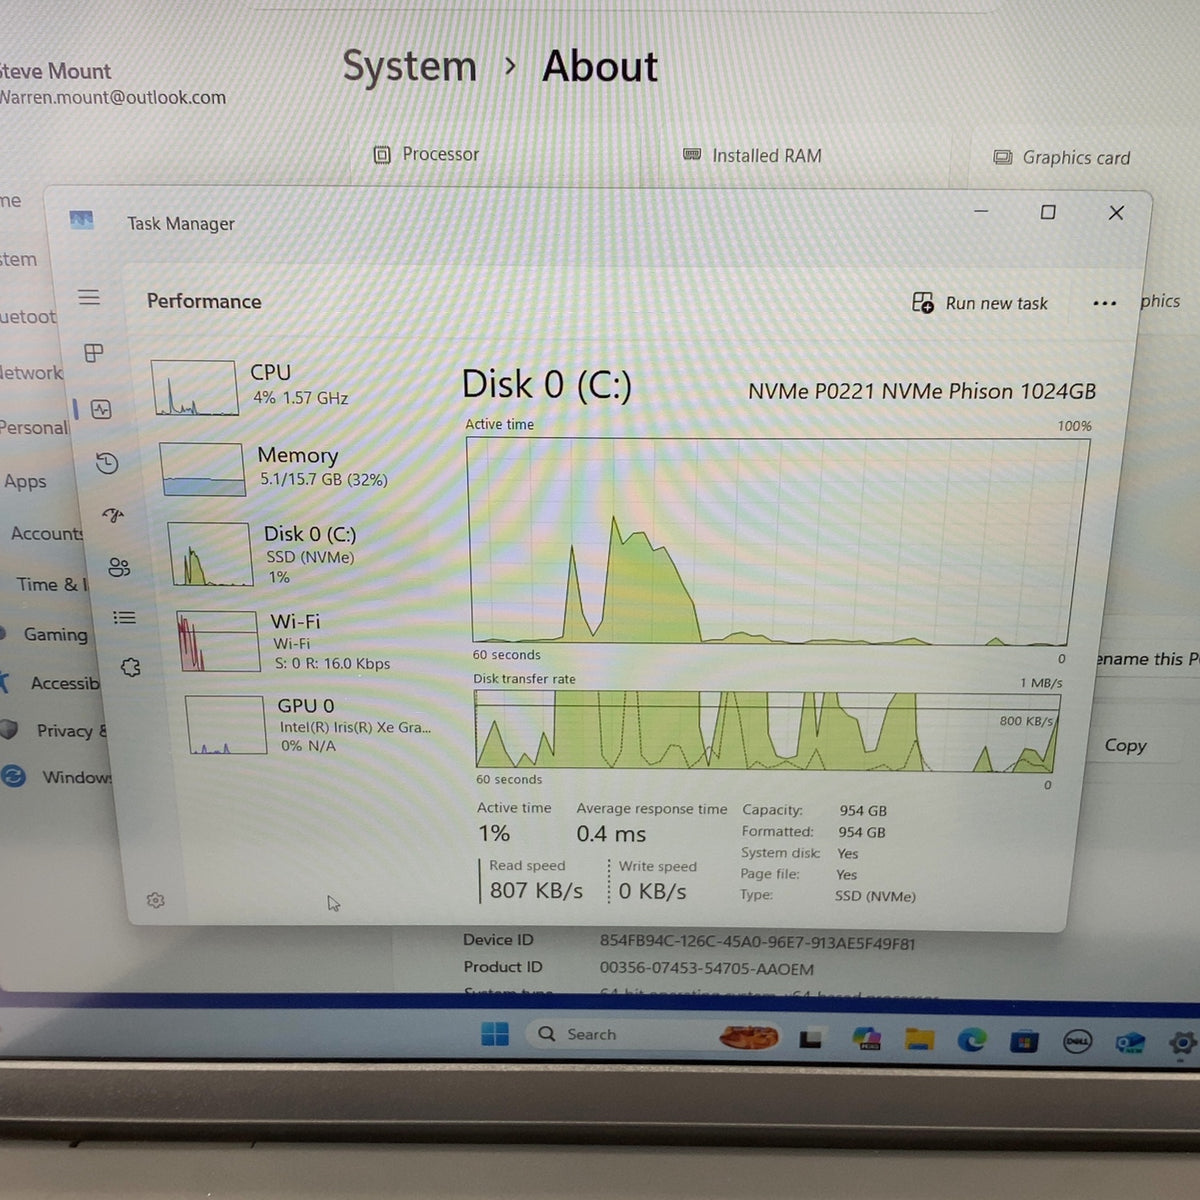Image resolution: width=1200 pixels, height=1200 pixels.
Task: Open Personalization in Settings sidebar
Action: [35, 427]
